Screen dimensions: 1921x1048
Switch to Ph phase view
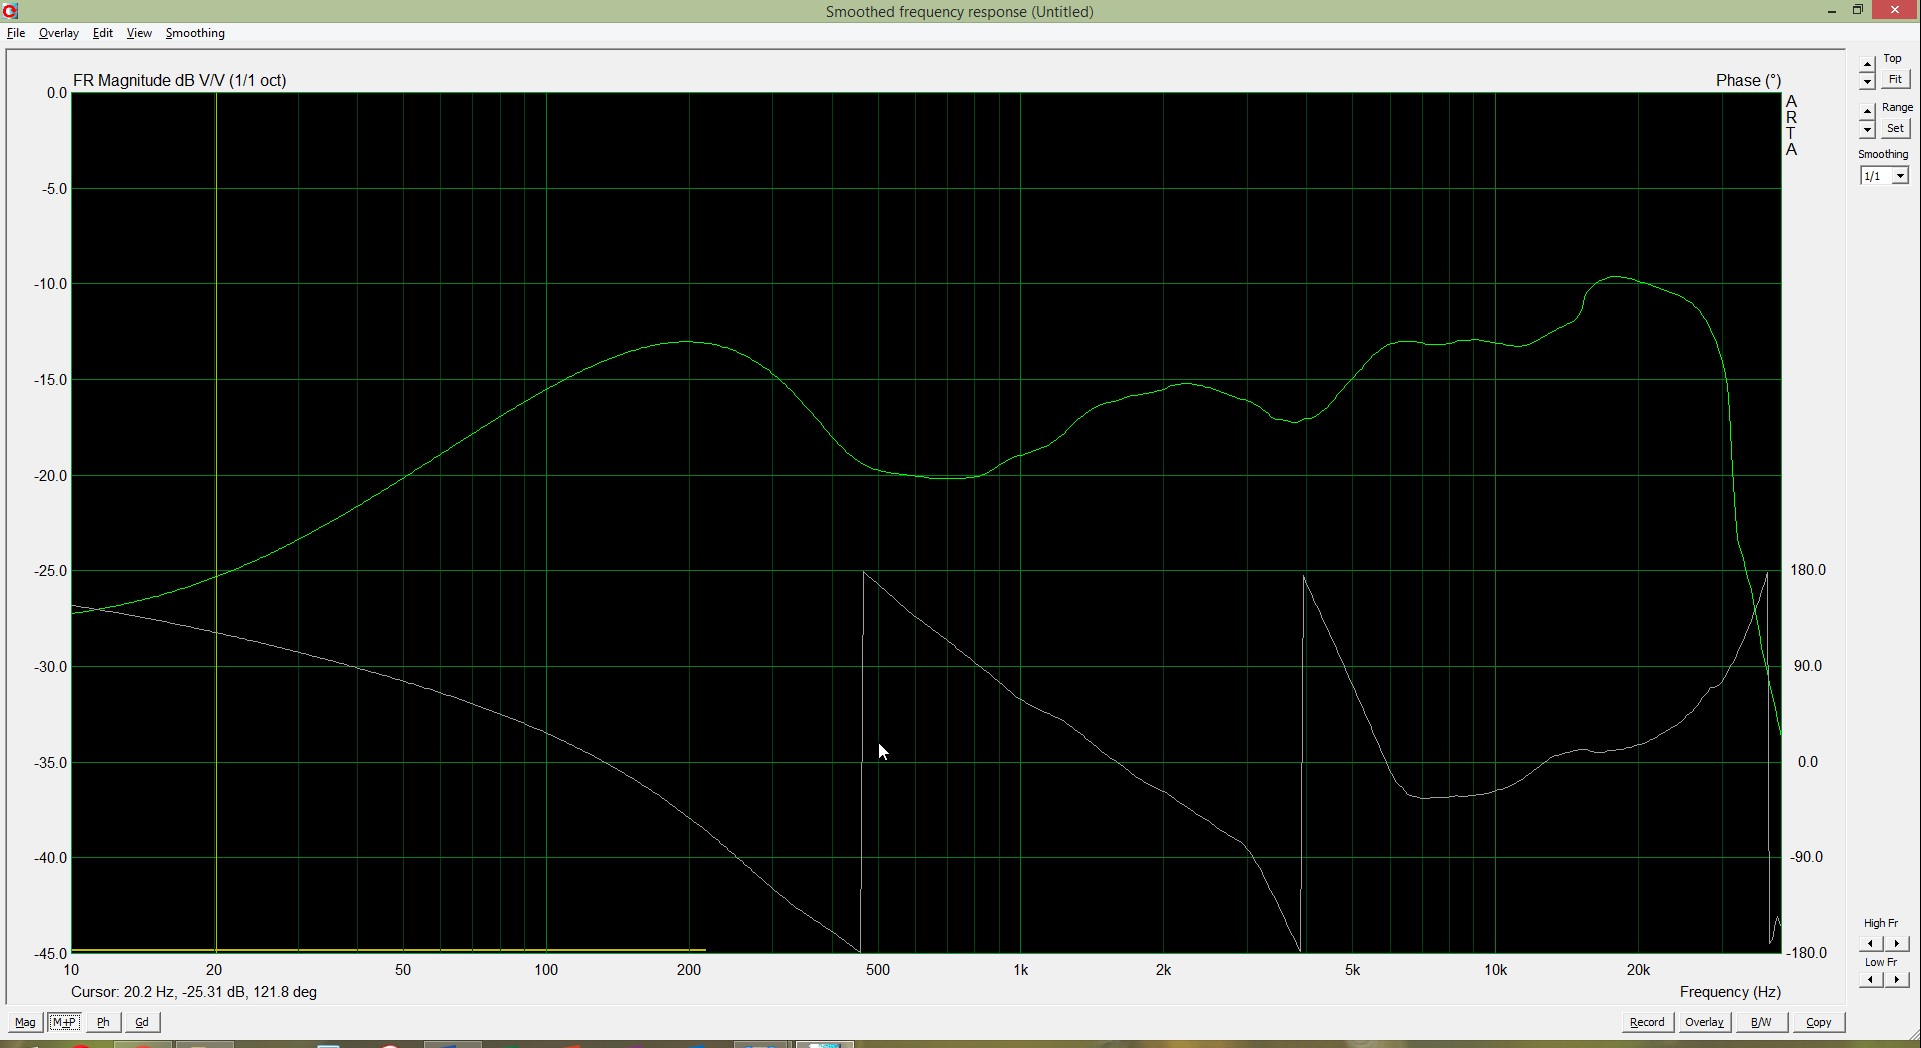coord(103,1022)
